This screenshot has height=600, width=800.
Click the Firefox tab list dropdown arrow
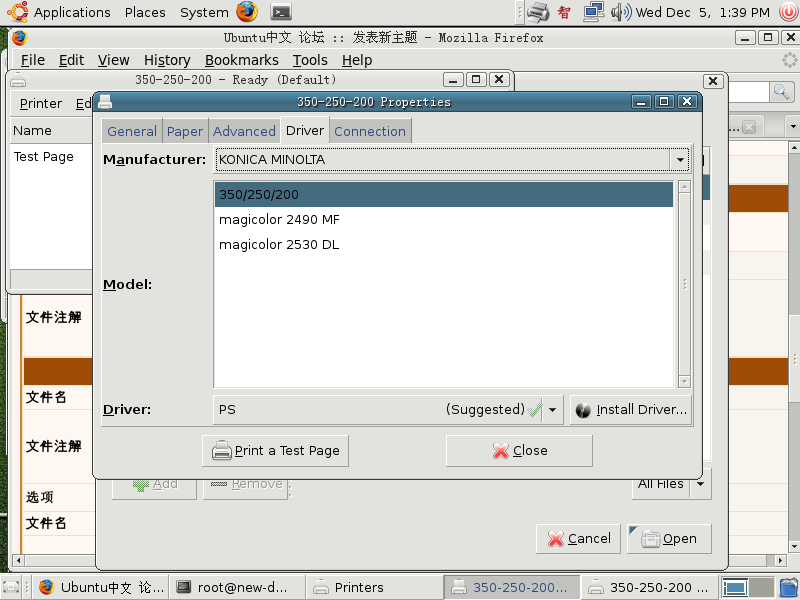tap(792, 126)
